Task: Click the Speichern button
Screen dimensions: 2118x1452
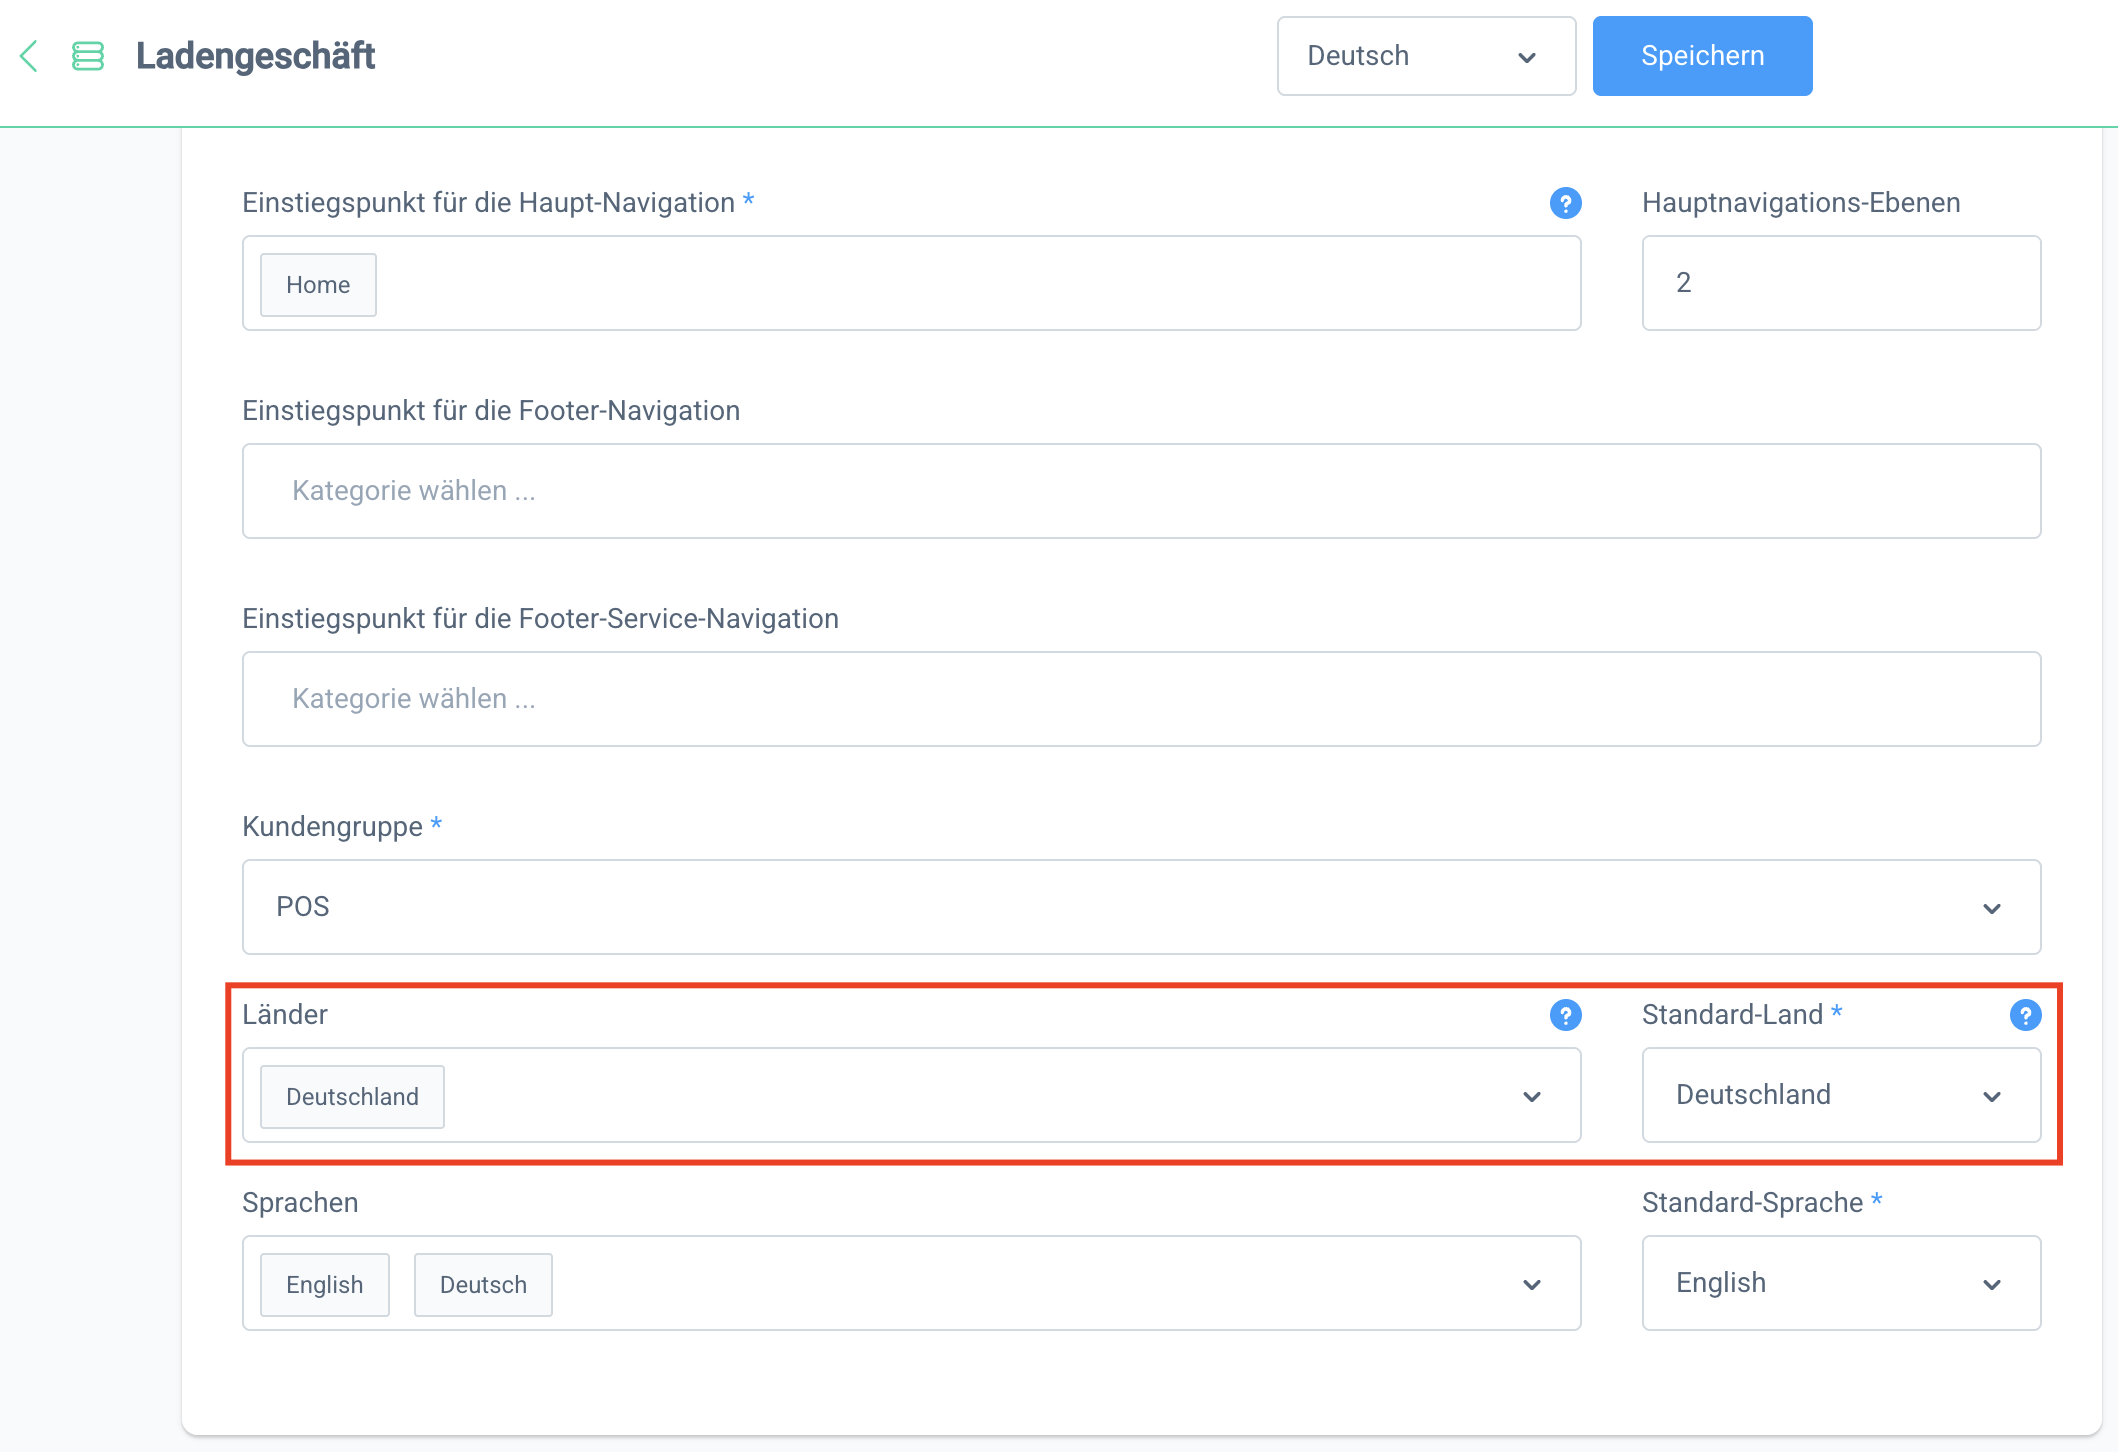Action: click(1702, 56)
